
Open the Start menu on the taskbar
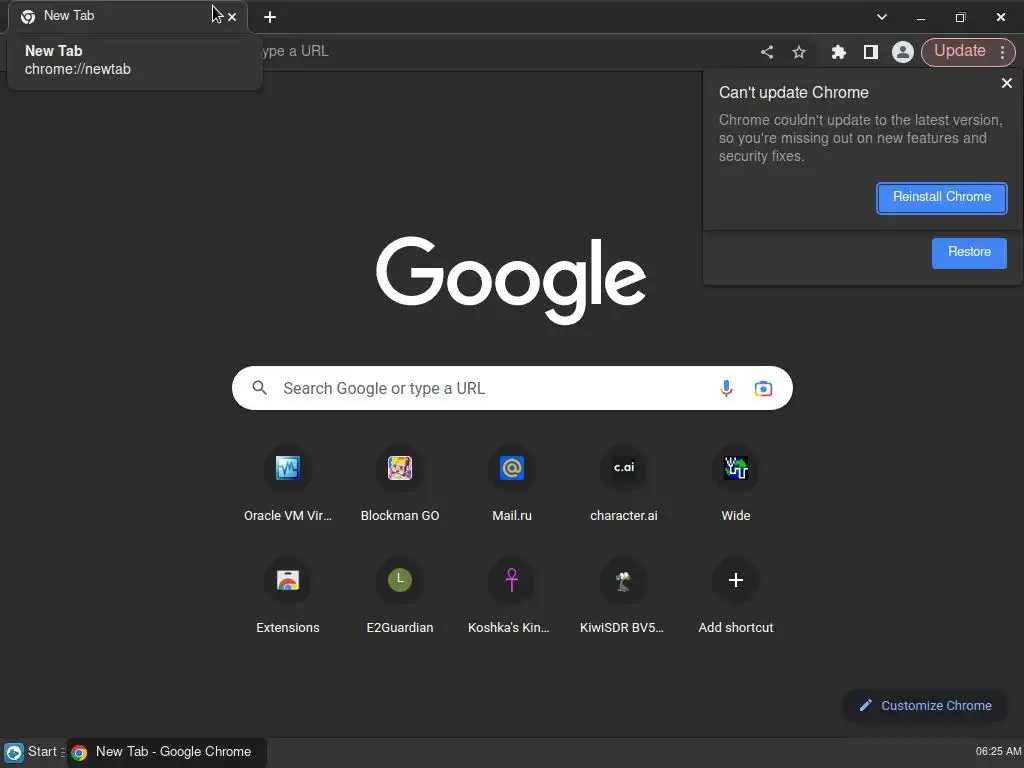pyautogui.click(x=34, y=752)
